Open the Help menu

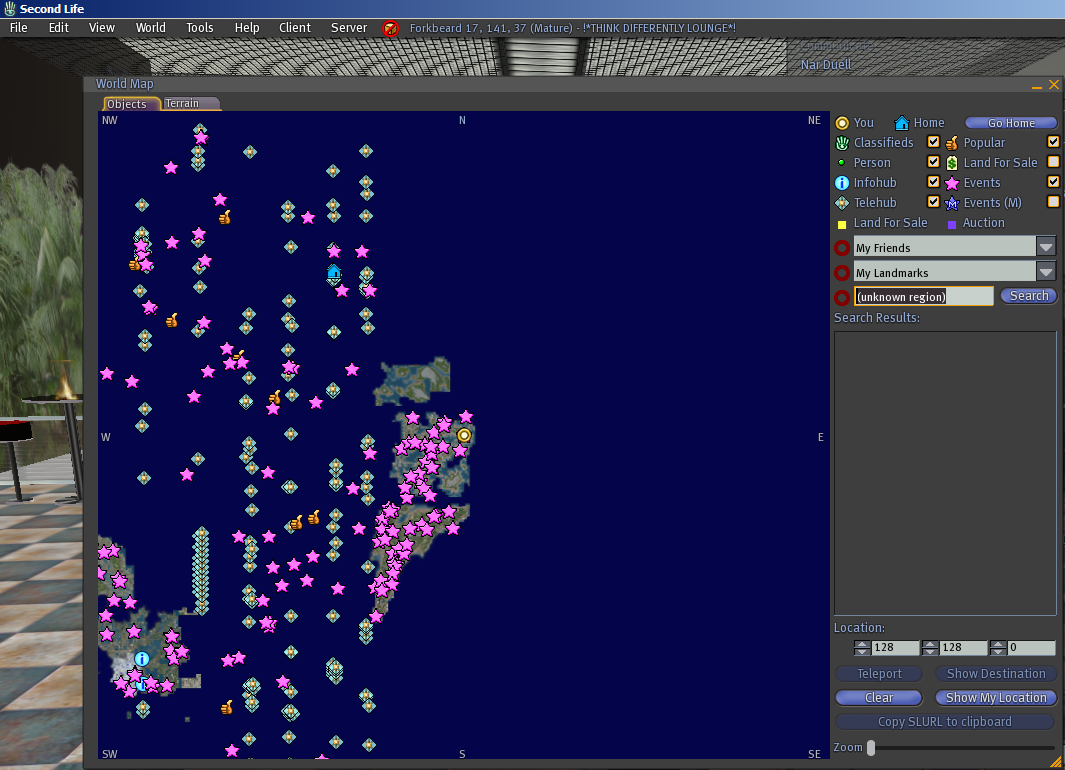point(247,28)
